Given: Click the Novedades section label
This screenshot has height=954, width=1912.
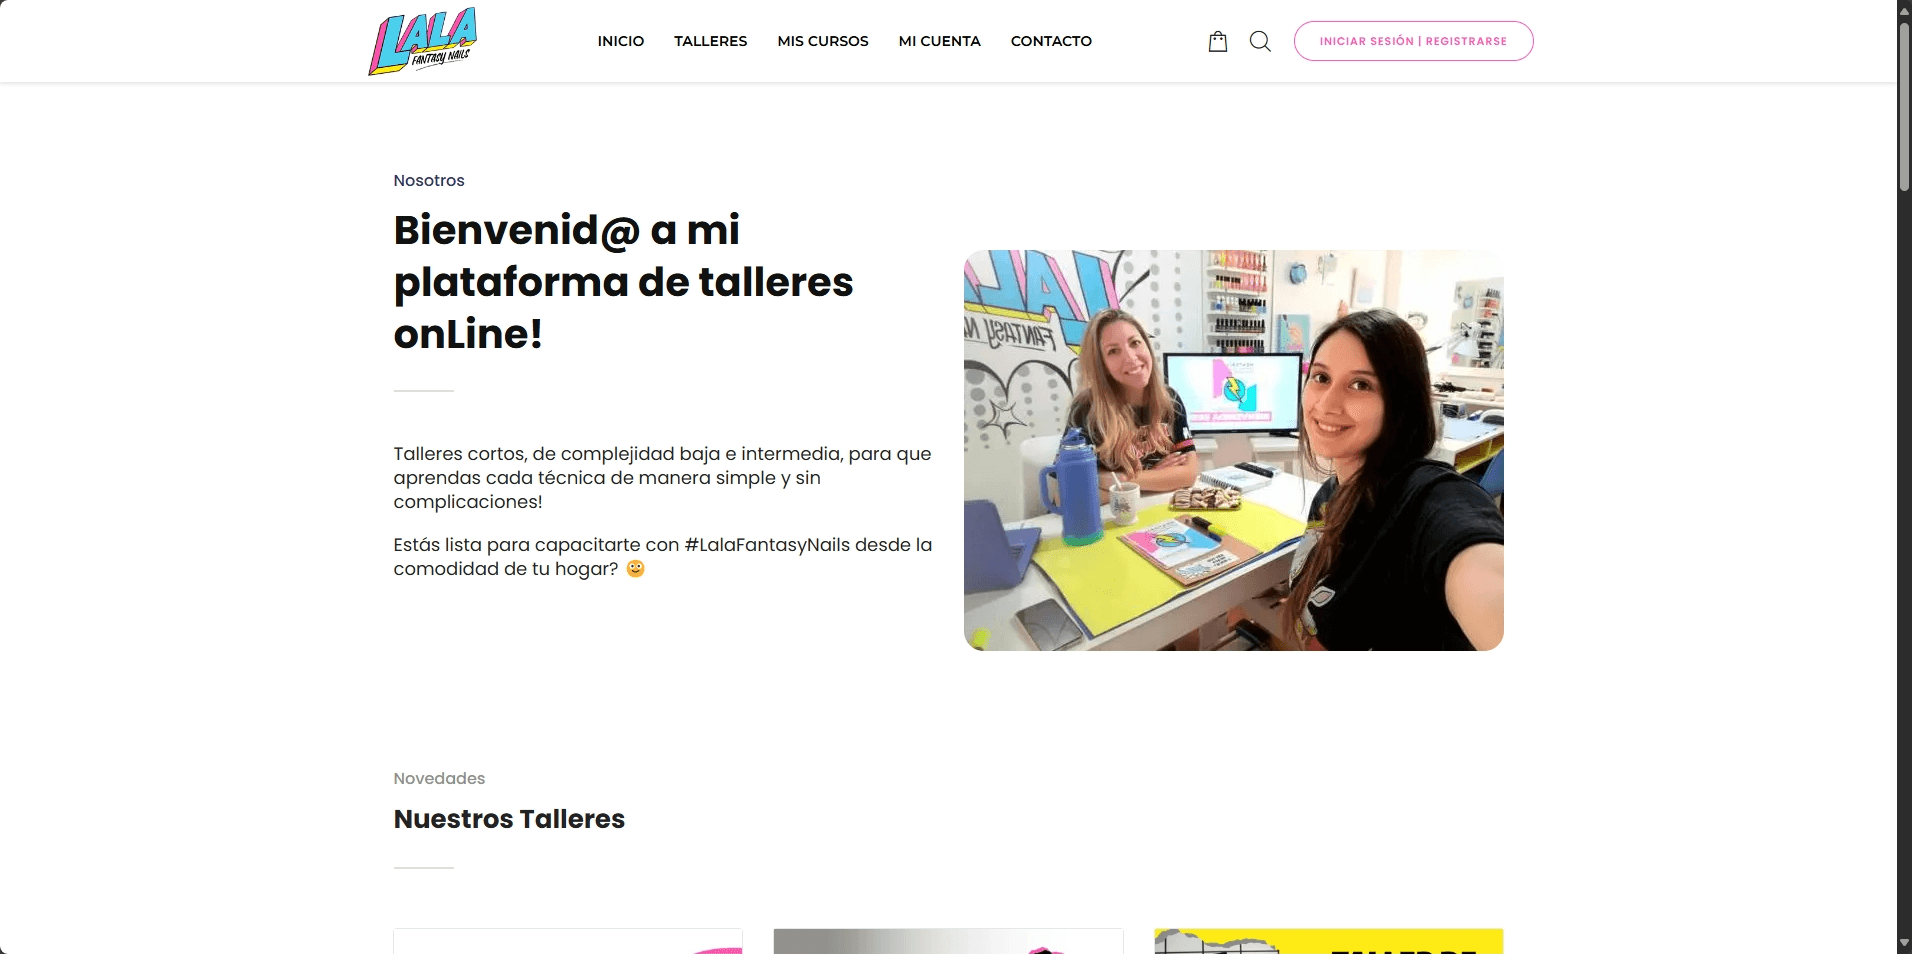Looking at the screenshot, I should coord(439,778).
